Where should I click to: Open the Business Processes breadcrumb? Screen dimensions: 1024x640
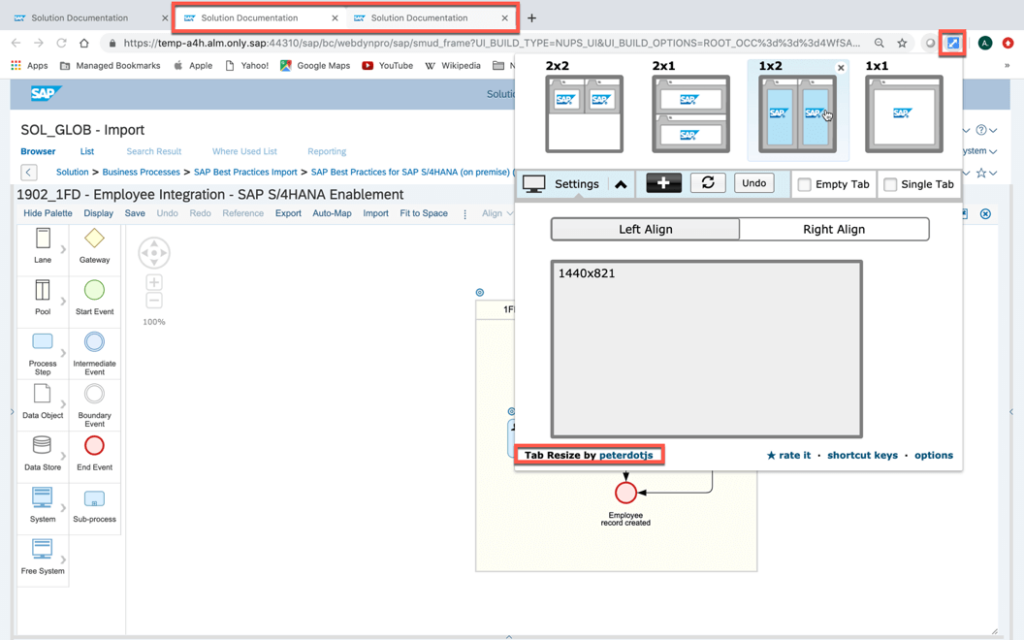point(141,172)
